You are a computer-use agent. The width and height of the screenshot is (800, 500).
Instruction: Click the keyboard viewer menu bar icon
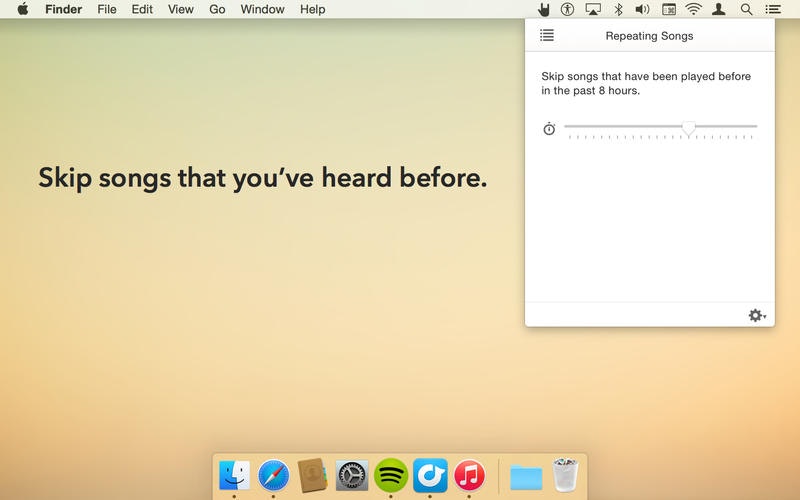coord(668,9)
